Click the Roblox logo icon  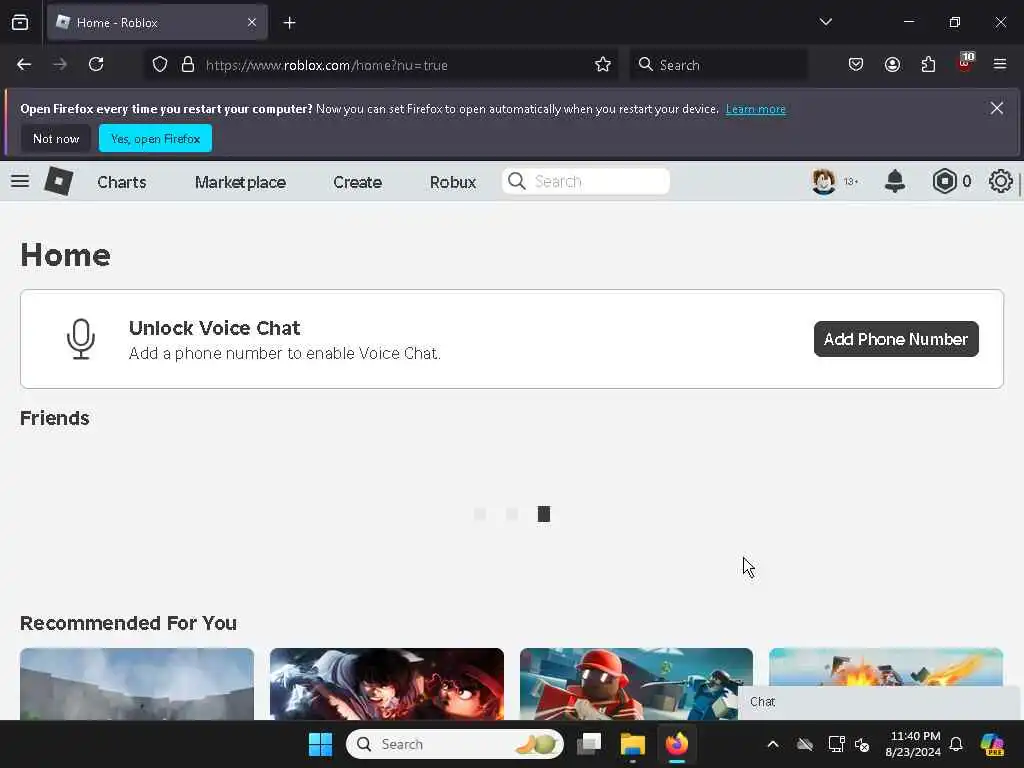[58, 181]
